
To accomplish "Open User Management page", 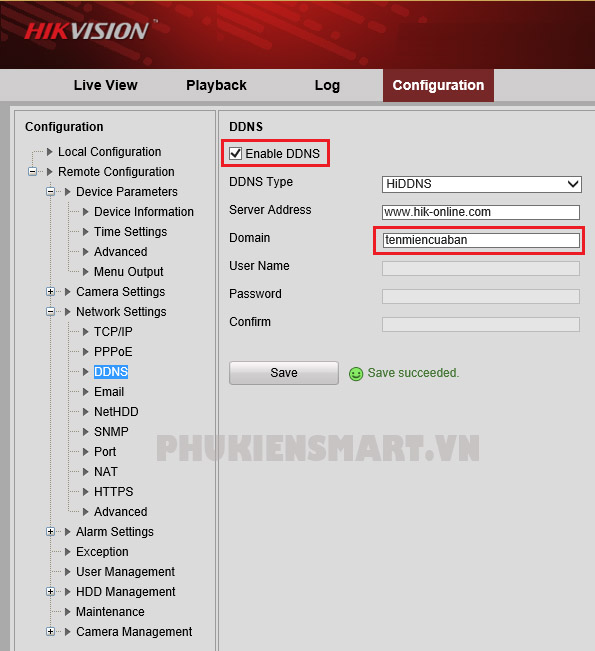I will (x=125, y=572).
